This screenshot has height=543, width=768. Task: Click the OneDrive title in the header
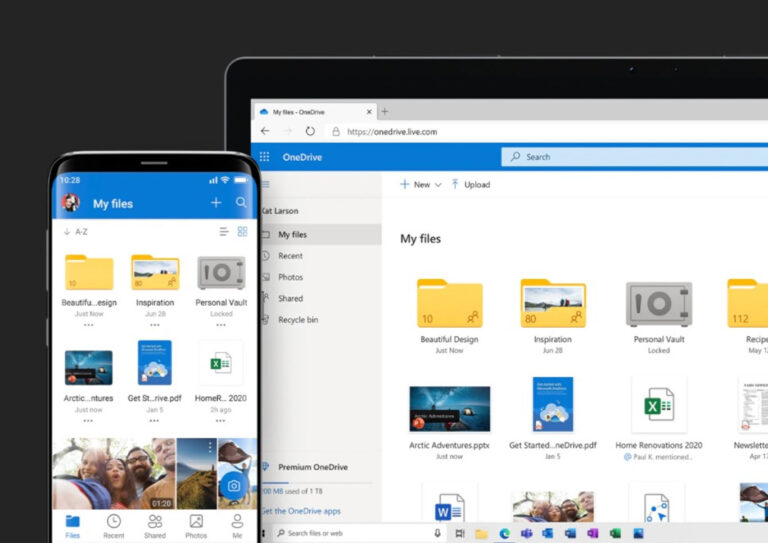click(302, 157)
